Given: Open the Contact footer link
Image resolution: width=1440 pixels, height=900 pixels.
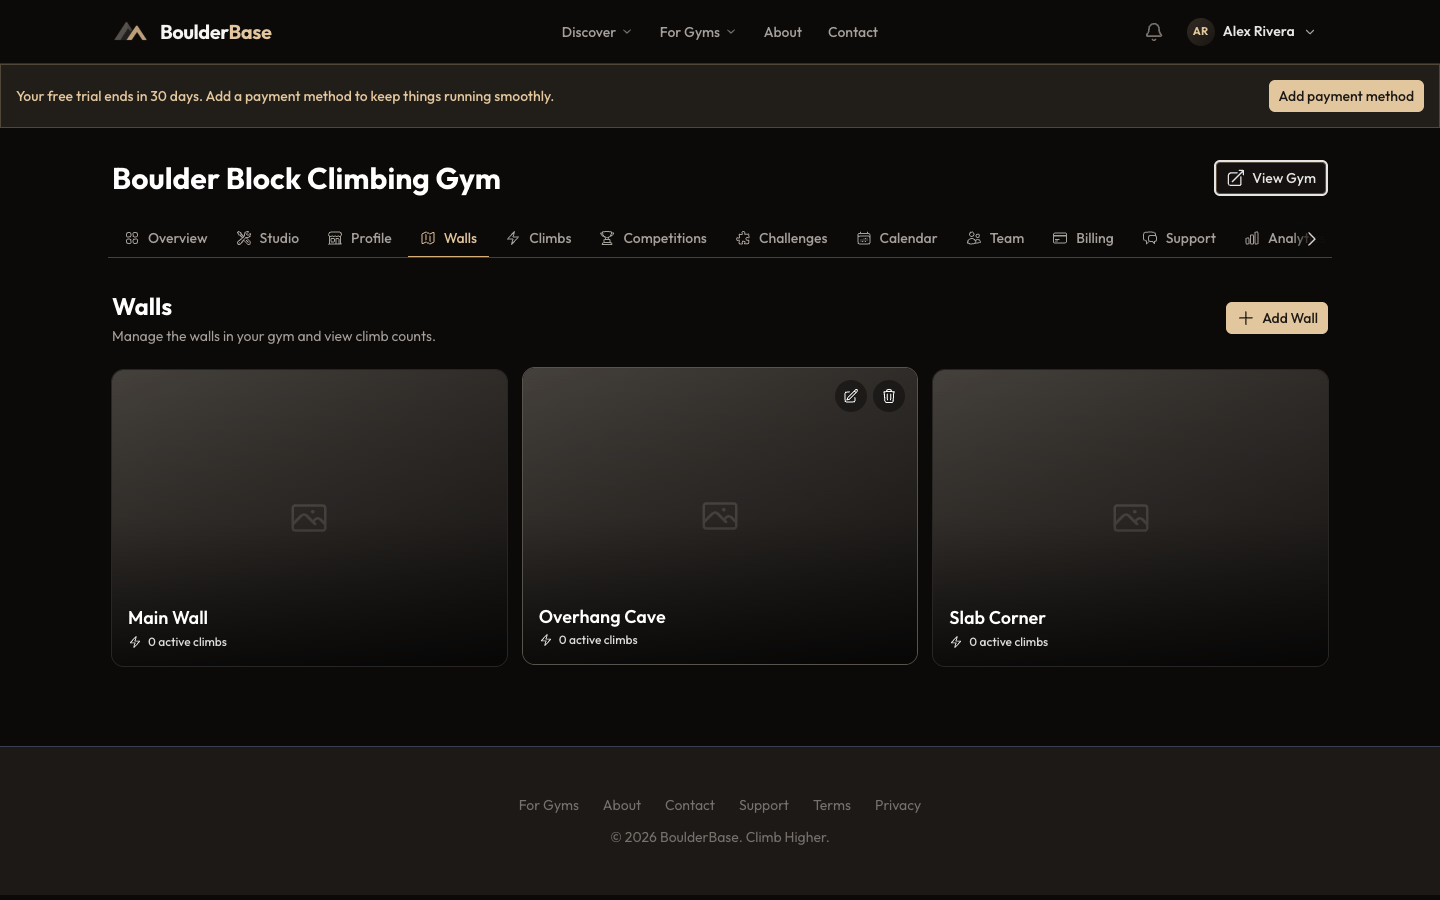Looking at the screenshot, I should [690, 805].
